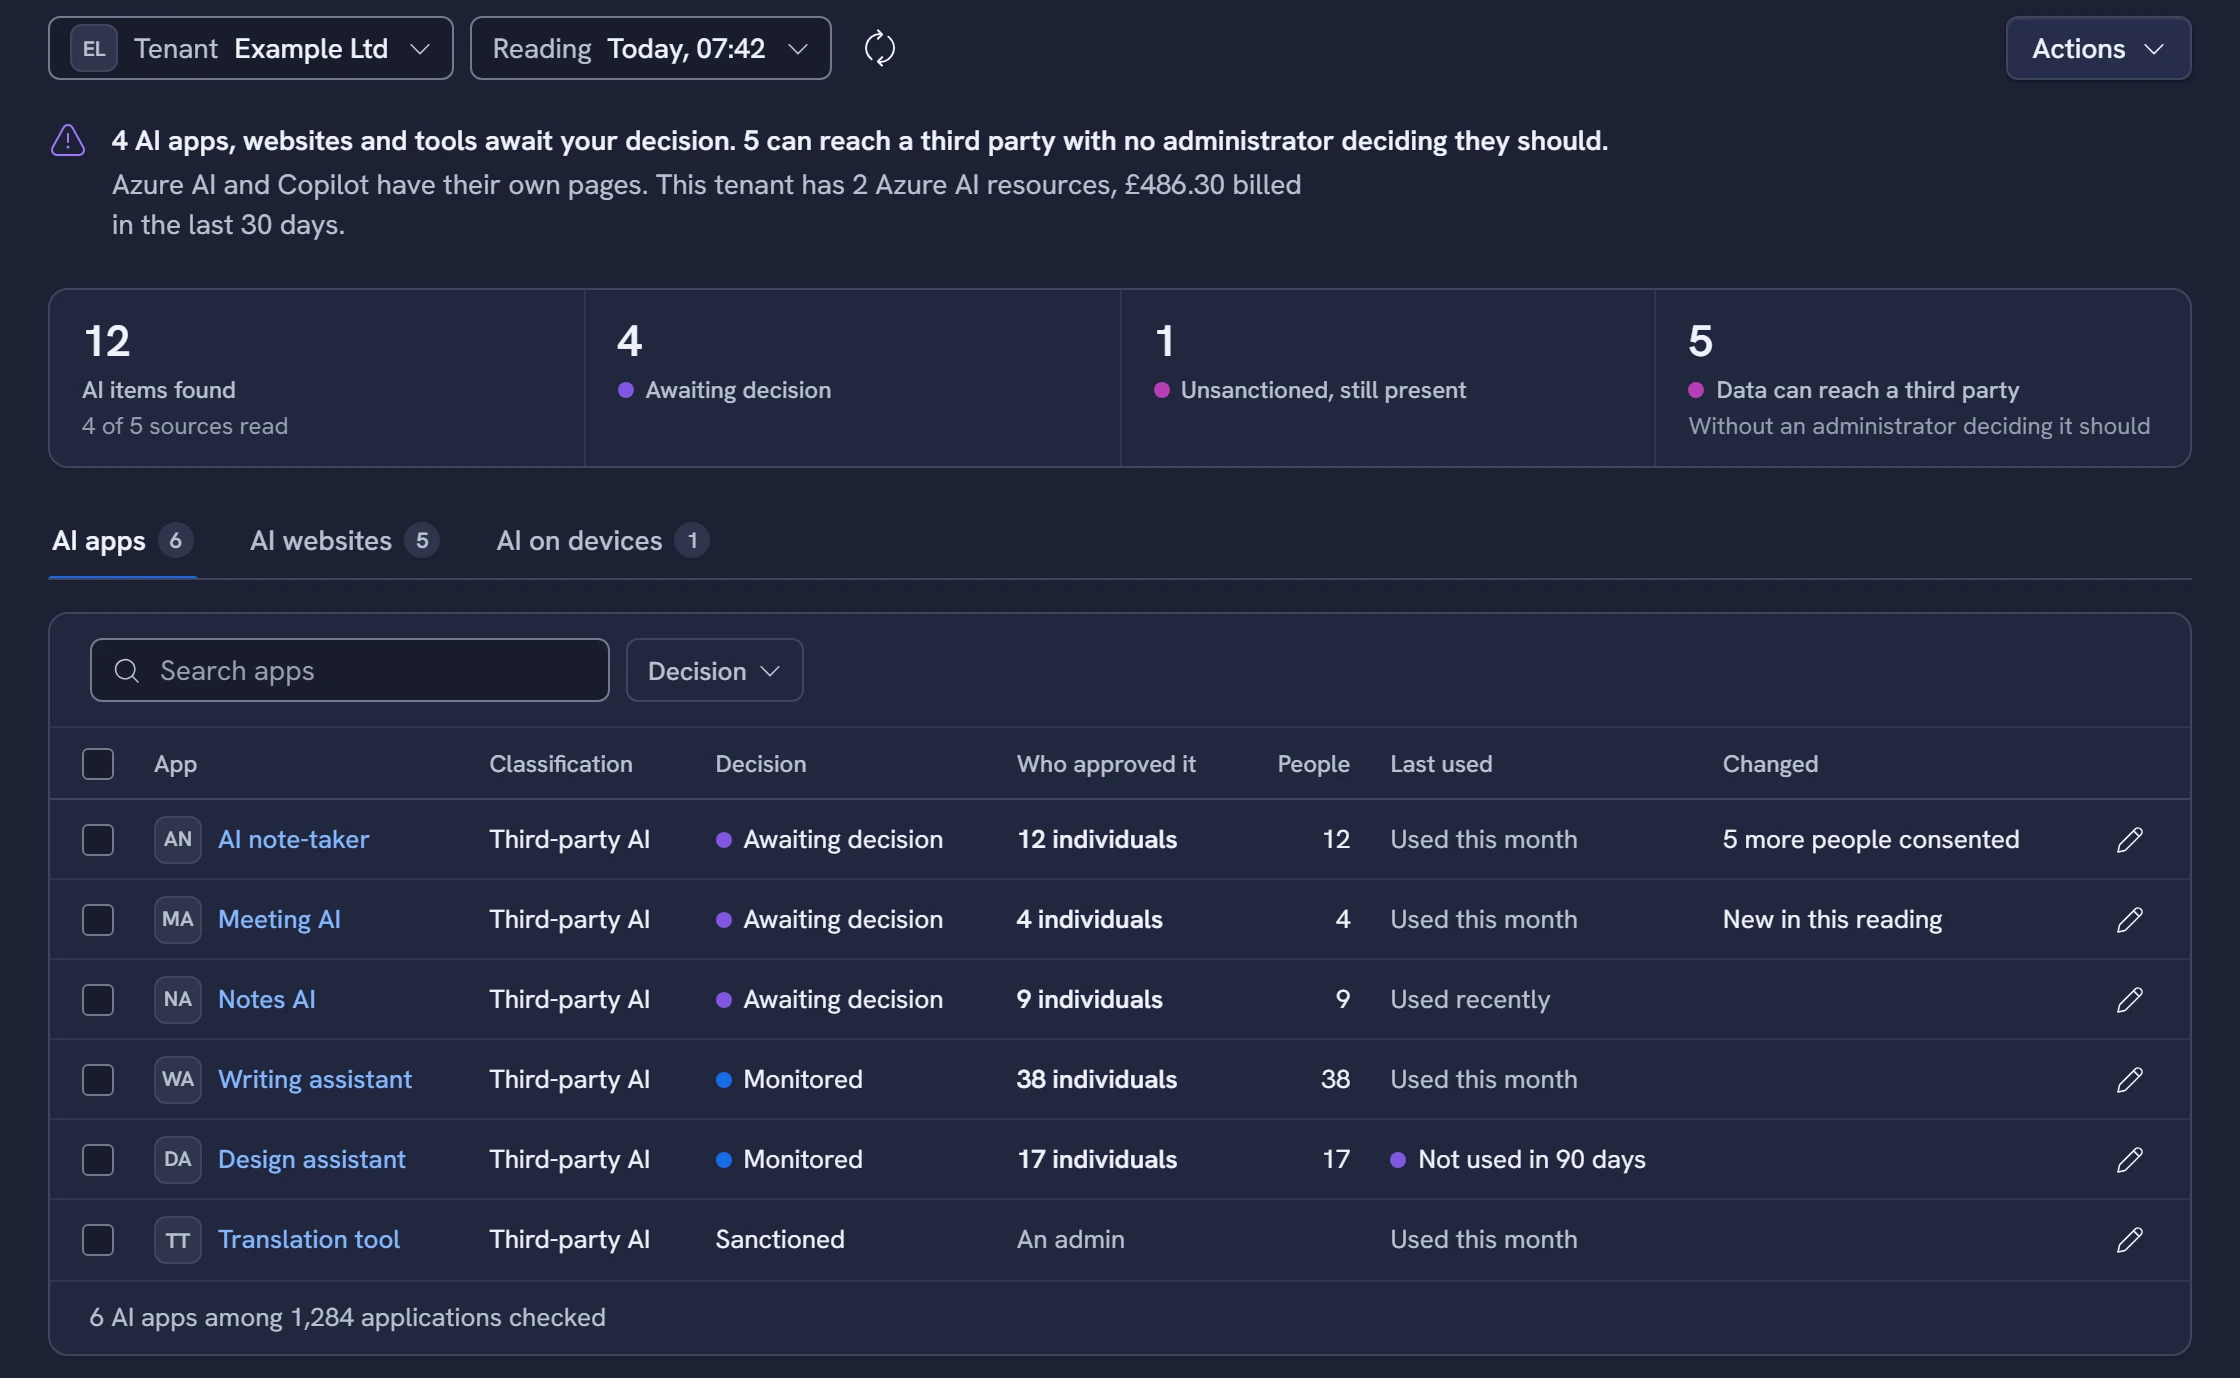This screenshot has width=2240, height=1378.
Task: Edit the Meeting AI row with its pencil icon
Action: (x=2130, y=919)
